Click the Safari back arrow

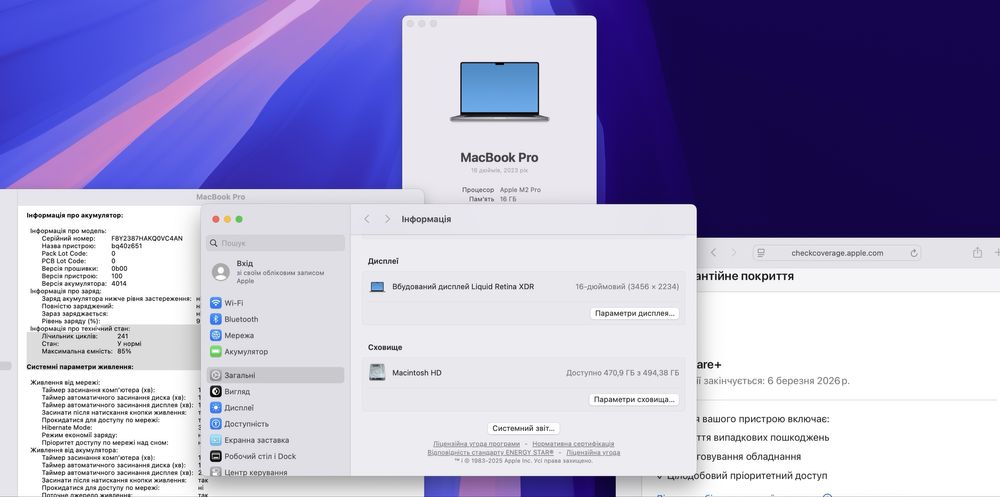(713, 253)
